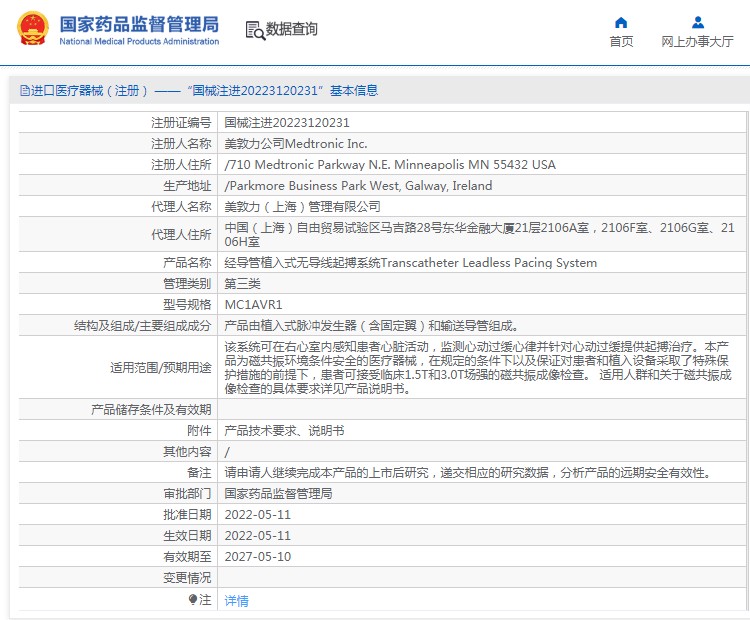Go to homepage via house icon

621,22
